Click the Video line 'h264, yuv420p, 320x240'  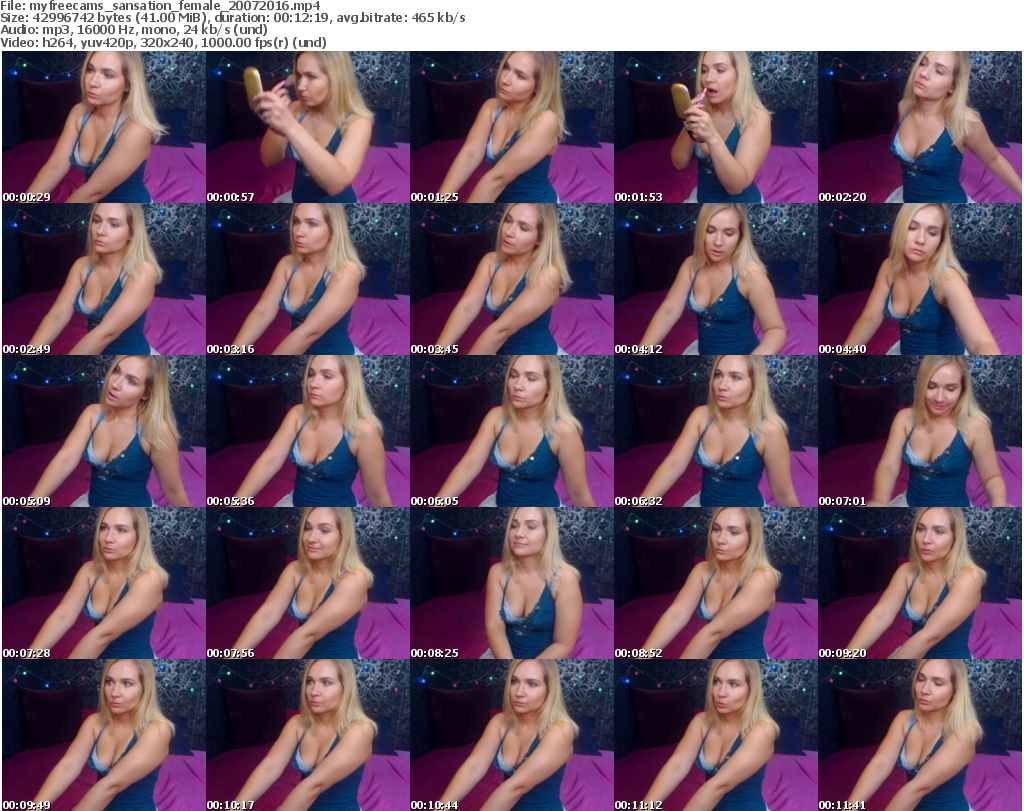coord(119,42)
